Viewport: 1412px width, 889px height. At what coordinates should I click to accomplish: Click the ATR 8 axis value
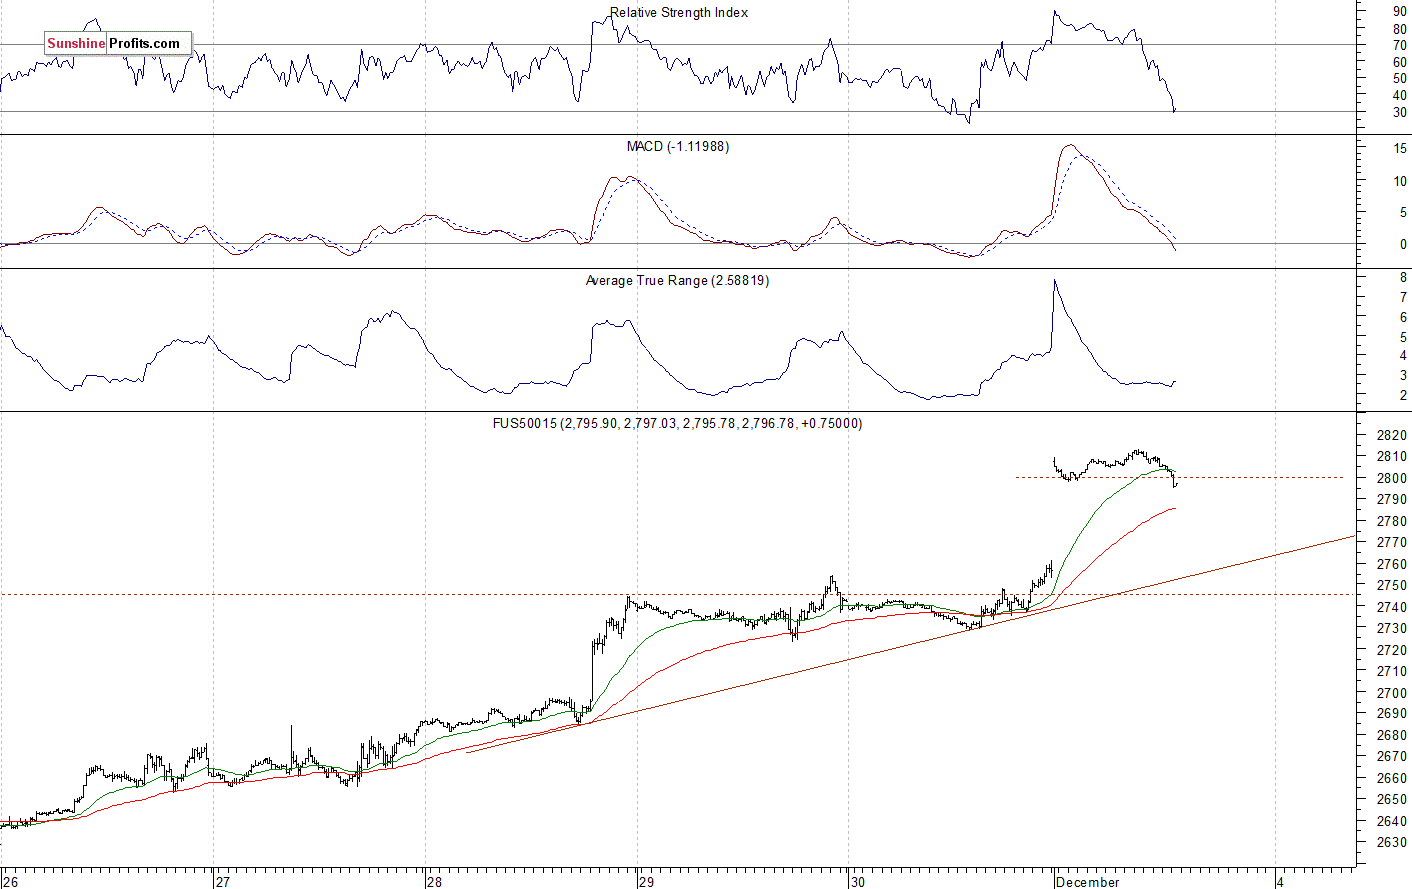coord(1404,278)
